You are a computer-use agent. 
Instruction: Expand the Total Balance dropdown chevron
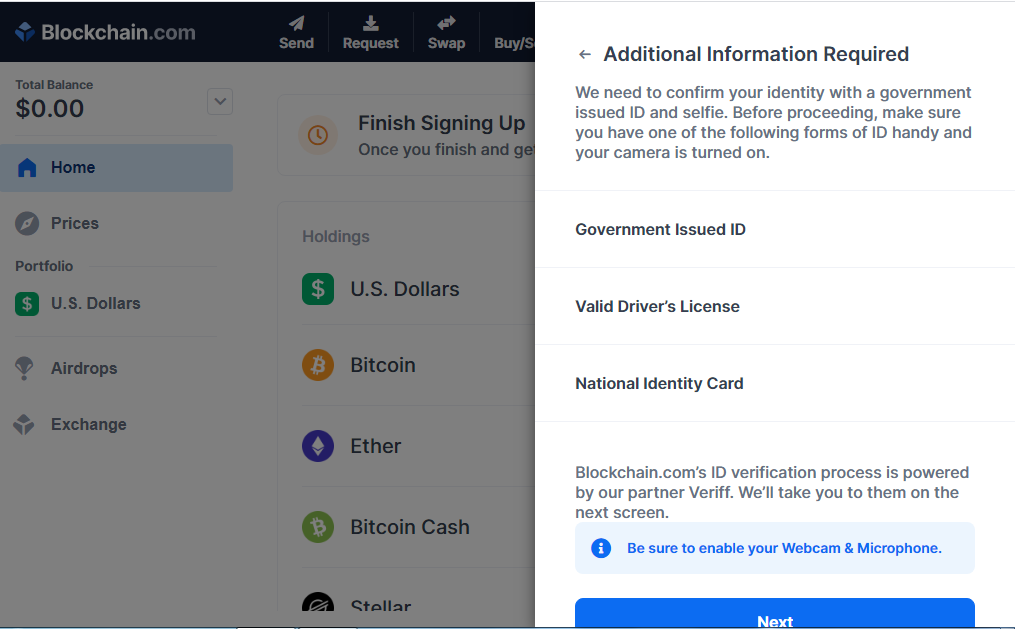point(220,102)
